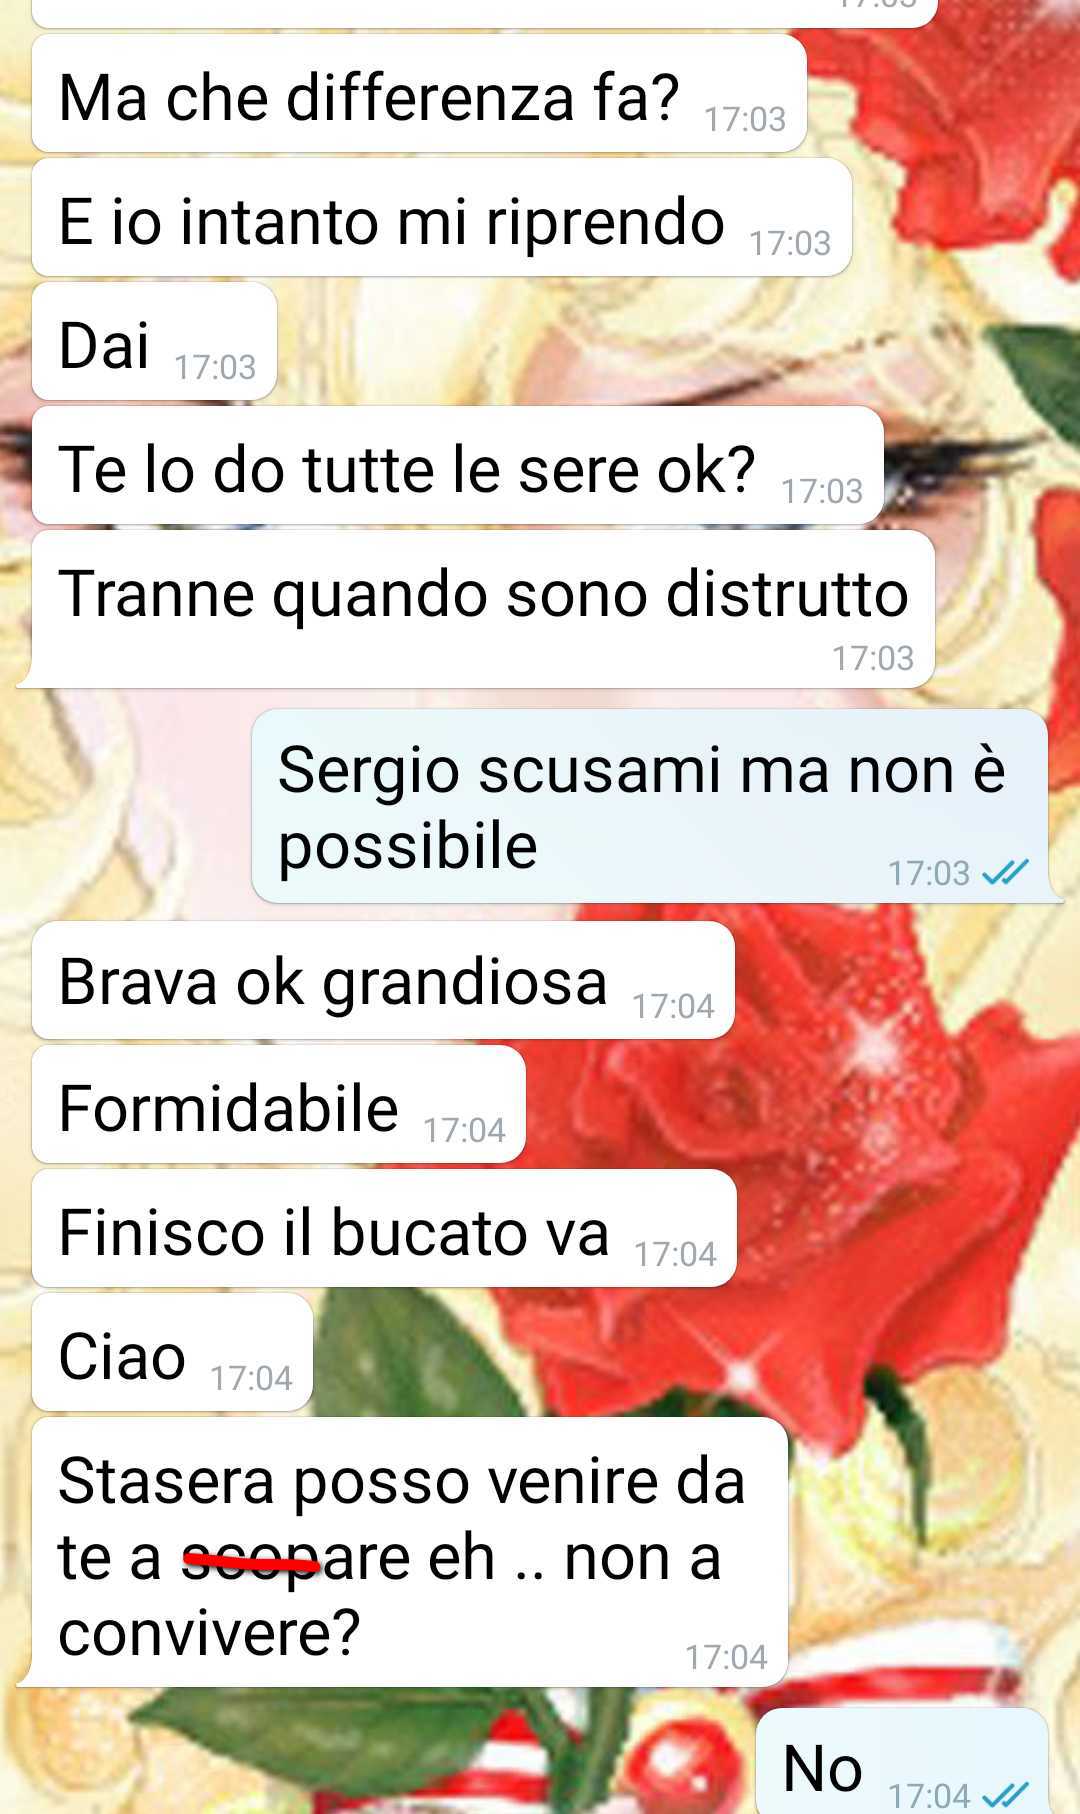Tap the 17:04 timestamp on 'Ciao'

251,1378
